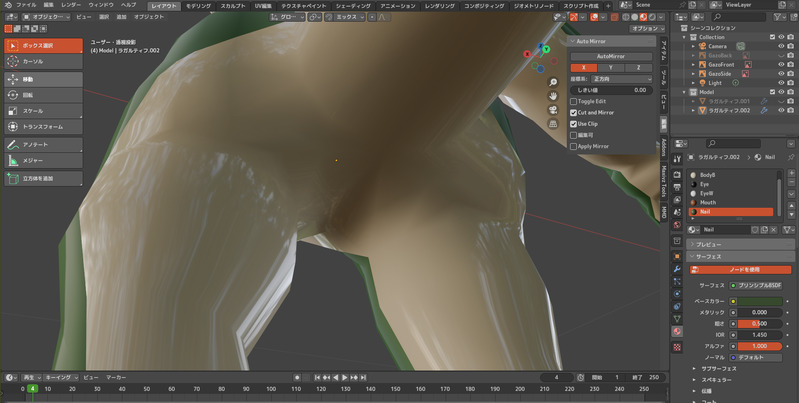Viewport: 799px width, 403px height.
Task: Hide the Light object with its eye icon
Action: tap(781, 83)
